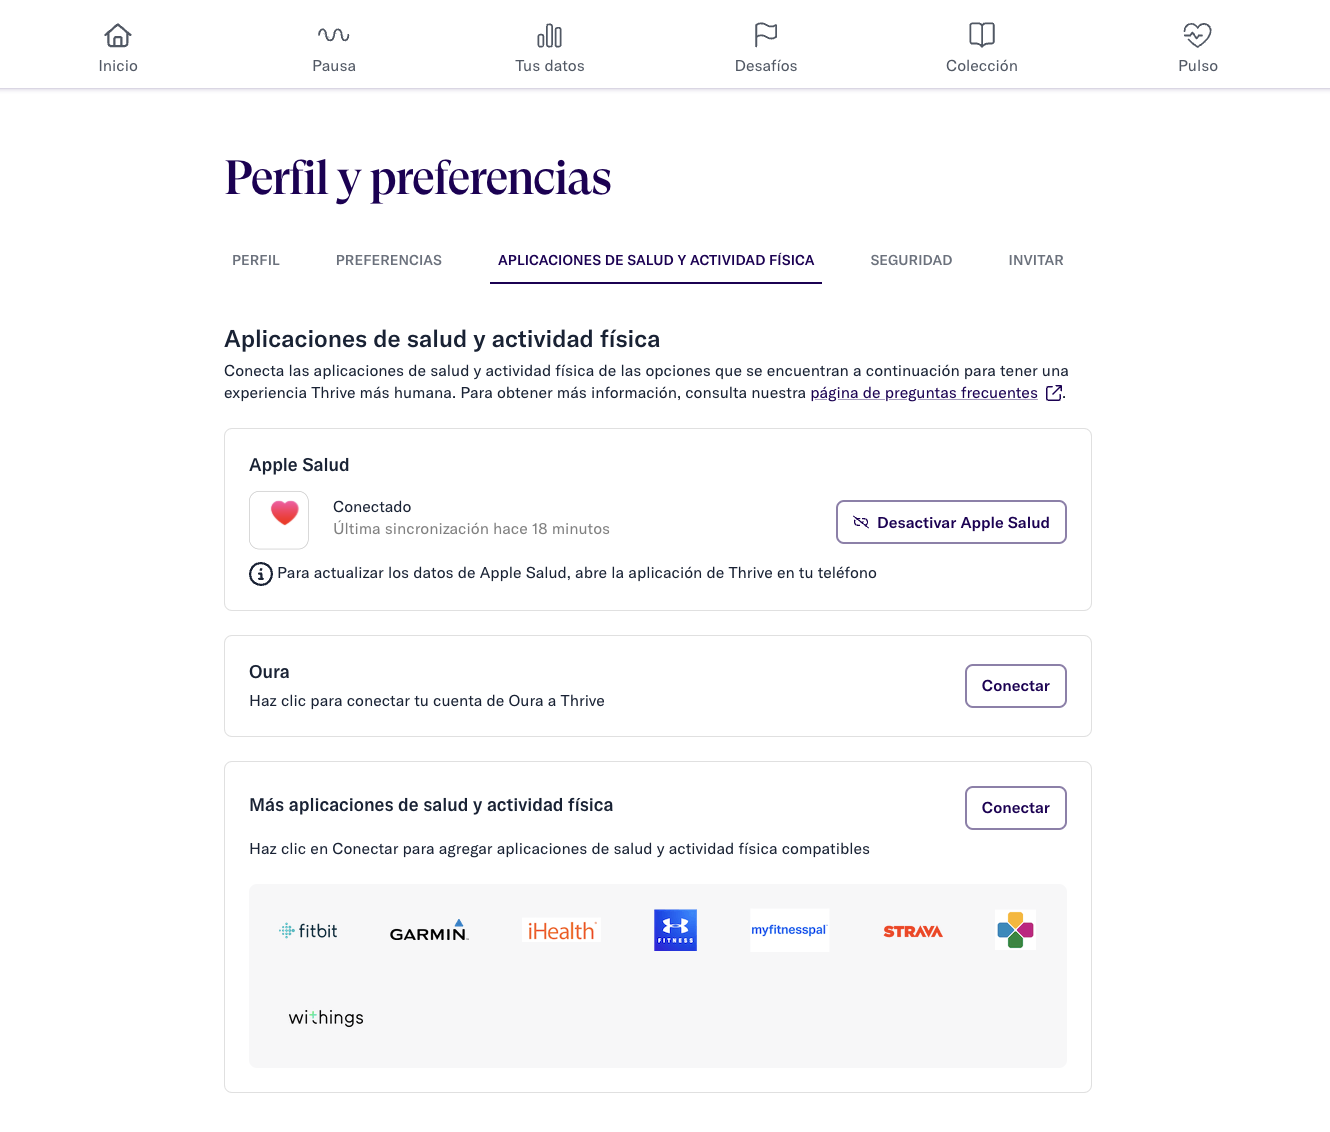Click the Strava logo
Viewport: 1330px width, 1132px height.
(913, 931)
